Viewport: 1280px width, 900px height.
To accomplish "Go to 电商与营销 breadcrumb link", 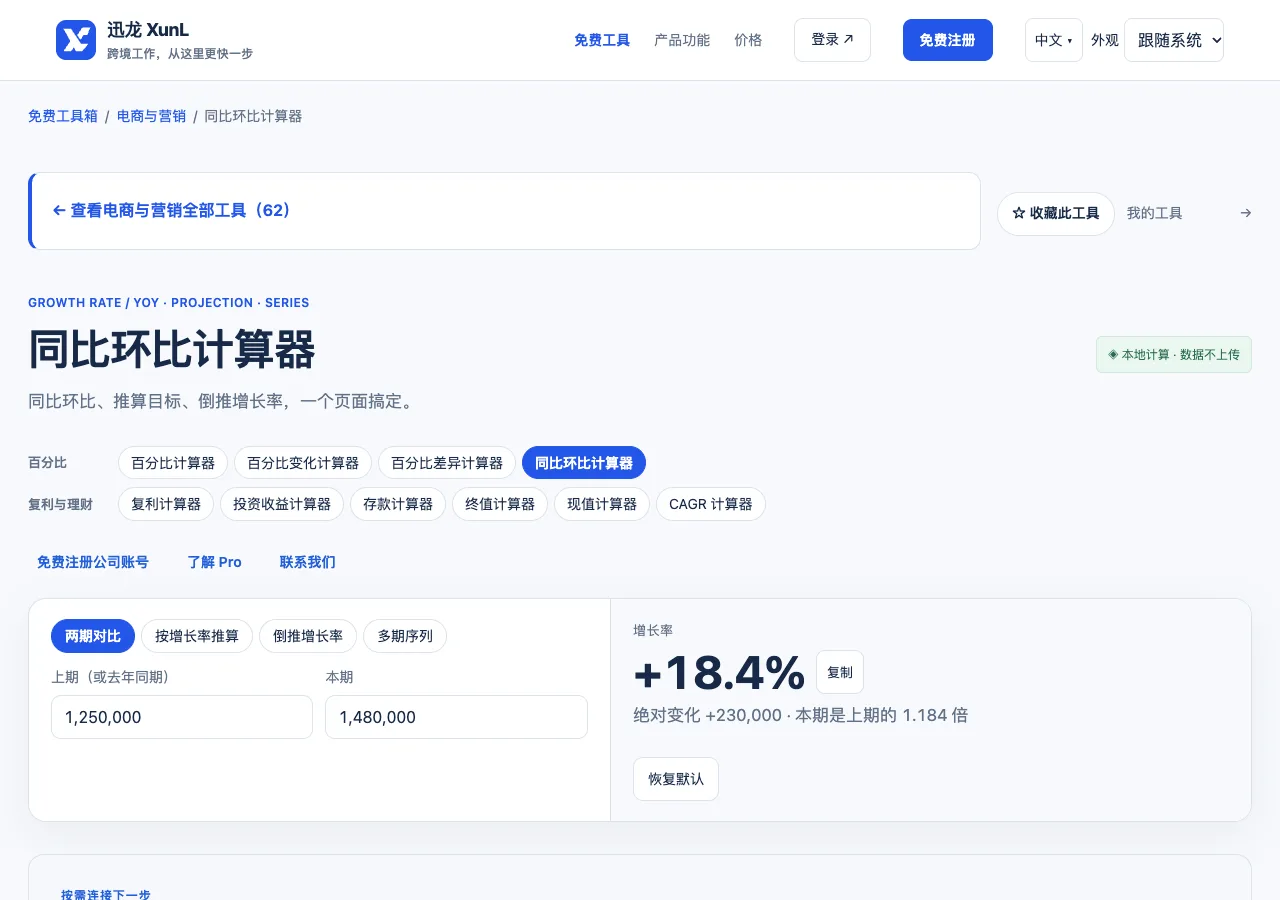I will pyautogui.click(x=151, y=116).
